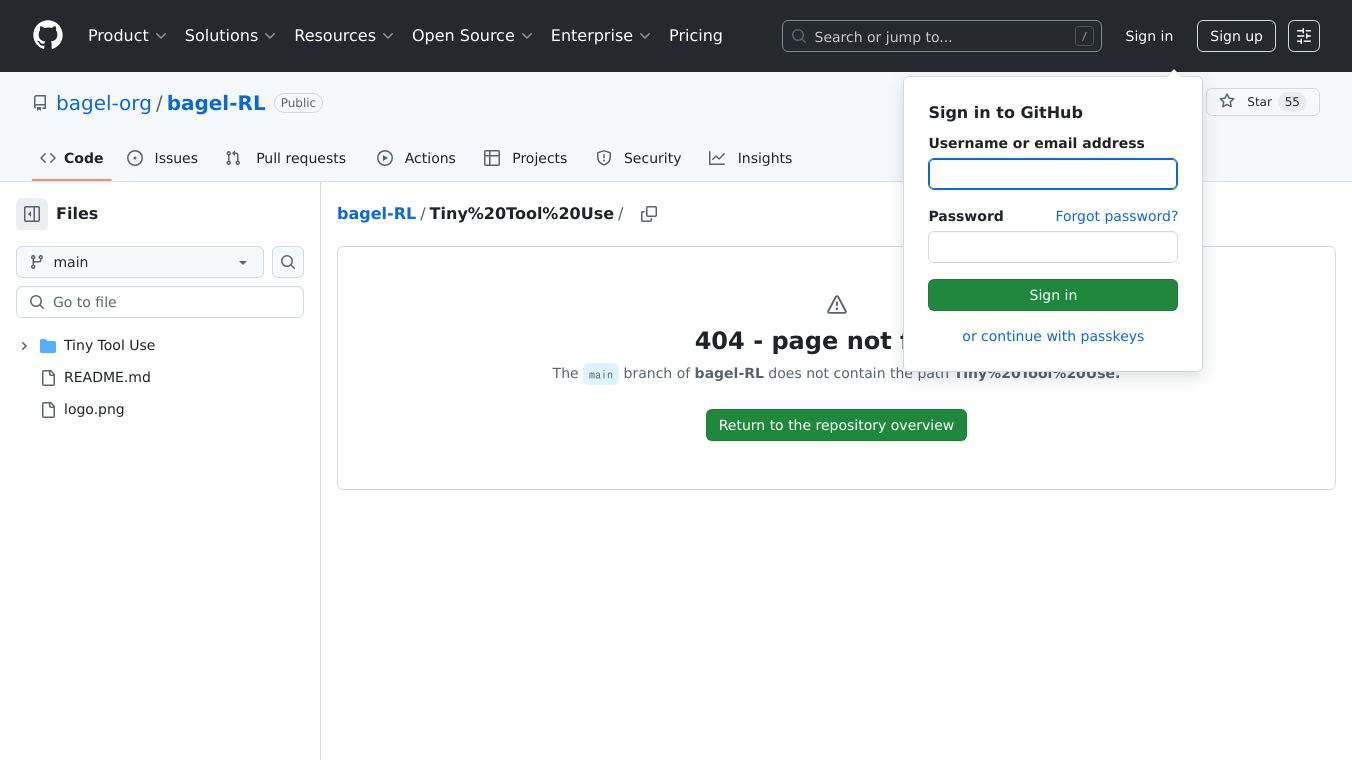The height and width of the screenshot is (760, 1352).
Task: Click bagel-RL in the path breadcrumb
Action: coord(376,214)
